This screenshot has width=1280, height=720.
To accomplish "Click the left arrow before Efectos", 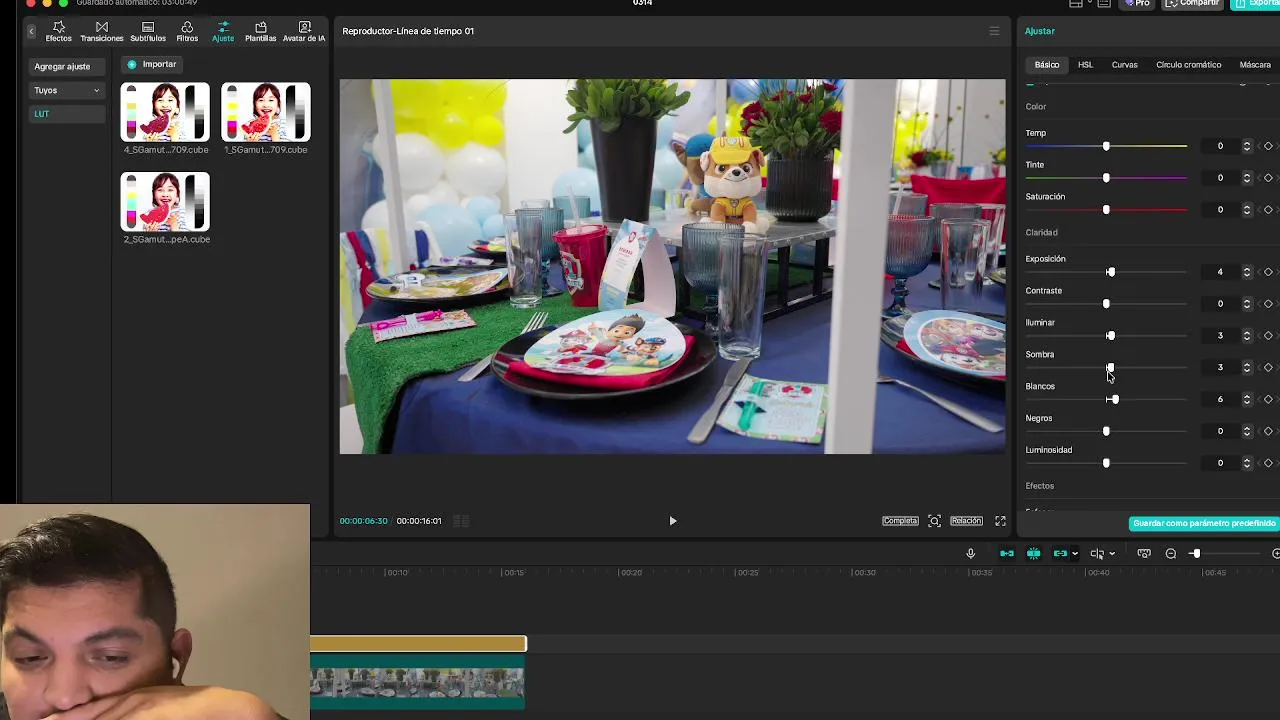I will tap(31, 32).
